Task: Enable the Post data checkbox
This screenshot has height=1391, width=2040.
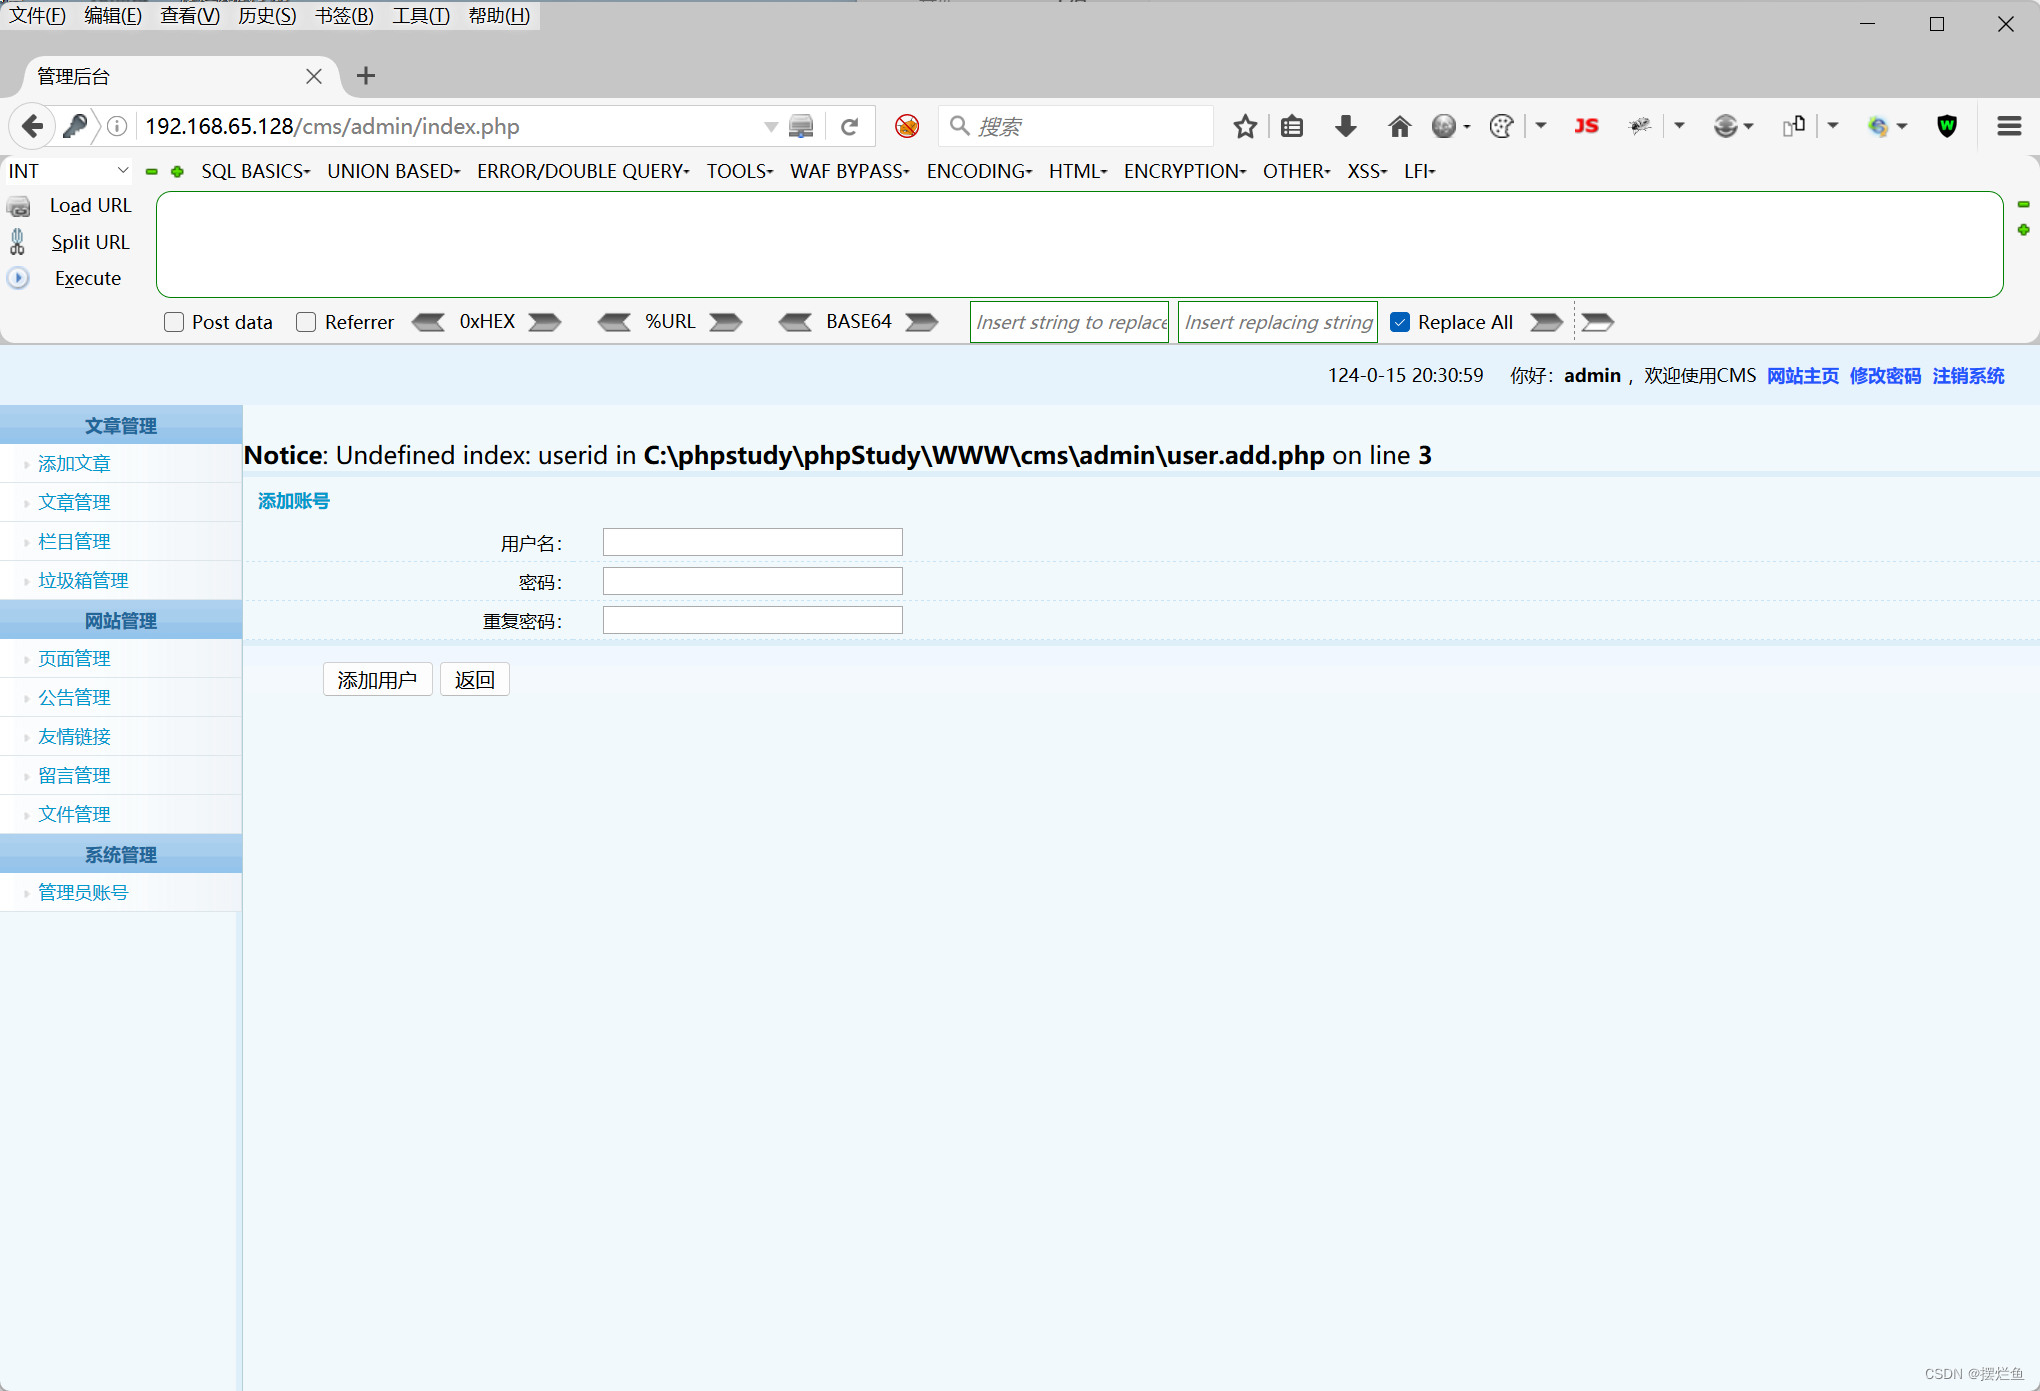Action: coord(174,323)
